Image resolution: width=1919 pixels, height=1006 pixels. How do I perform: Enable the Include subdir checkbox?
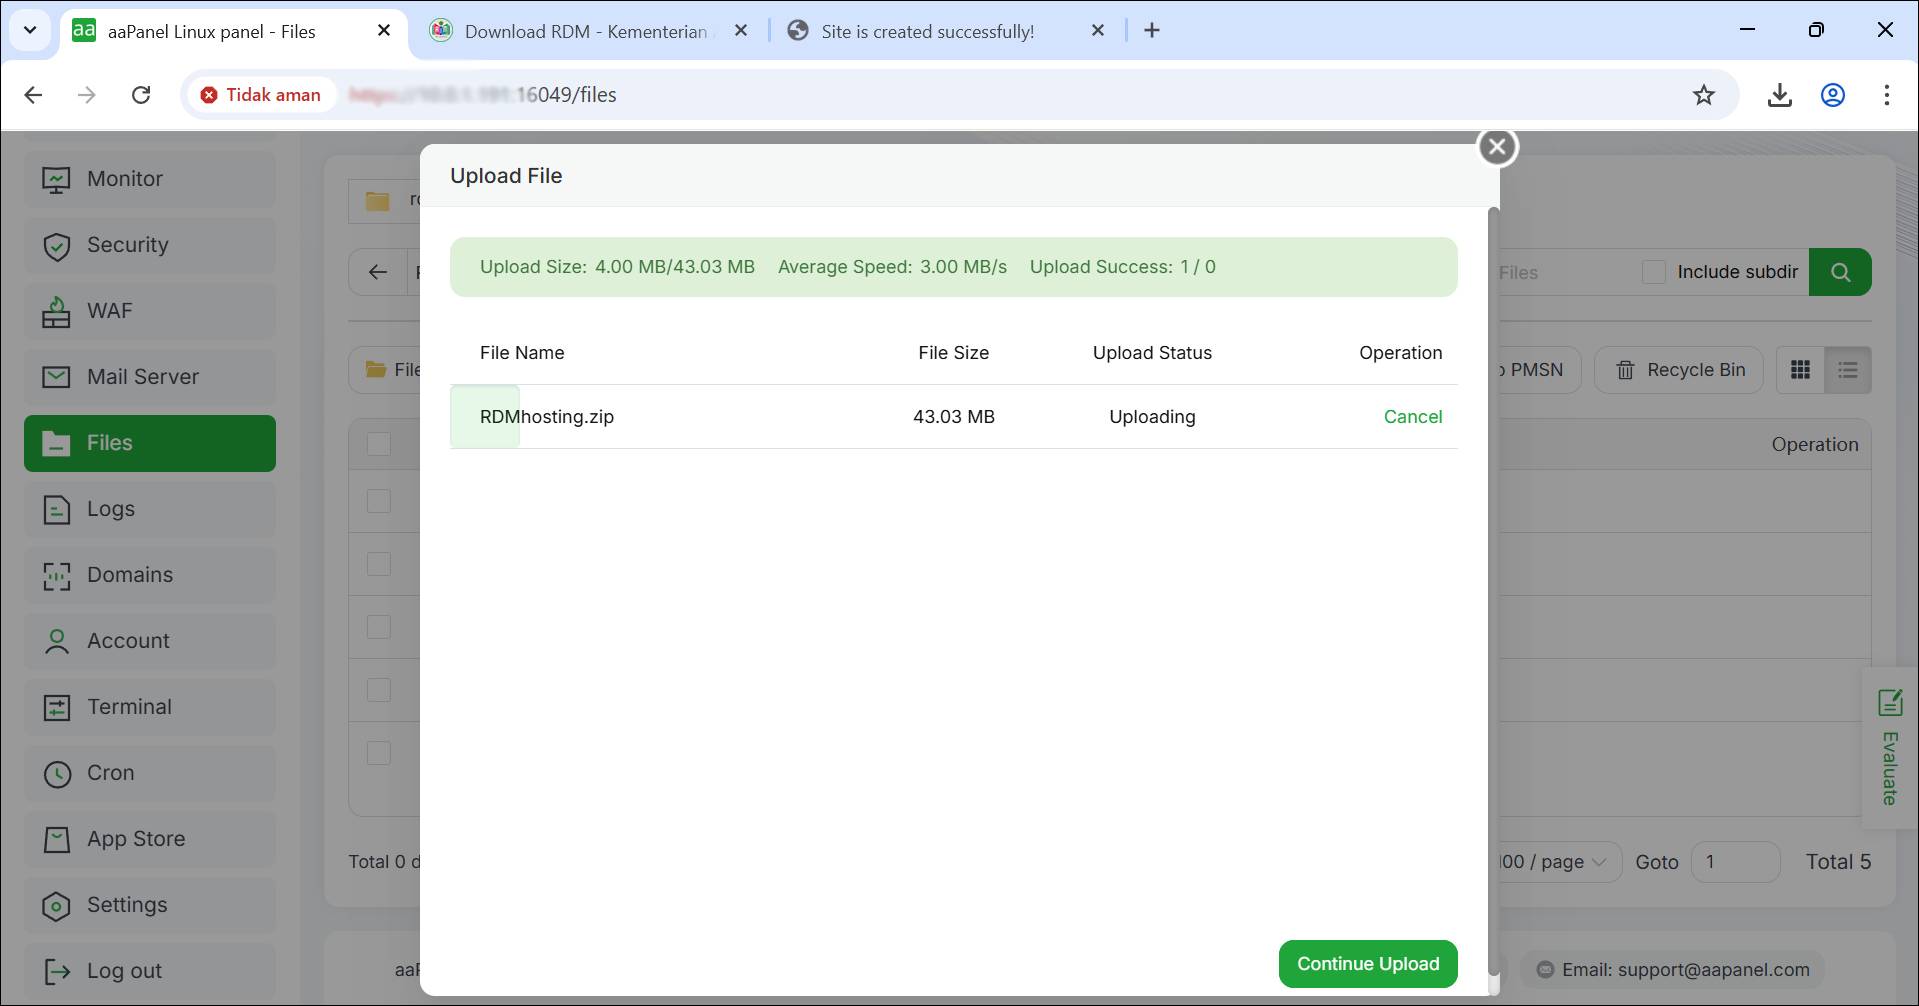click(x=1654, y=272)
